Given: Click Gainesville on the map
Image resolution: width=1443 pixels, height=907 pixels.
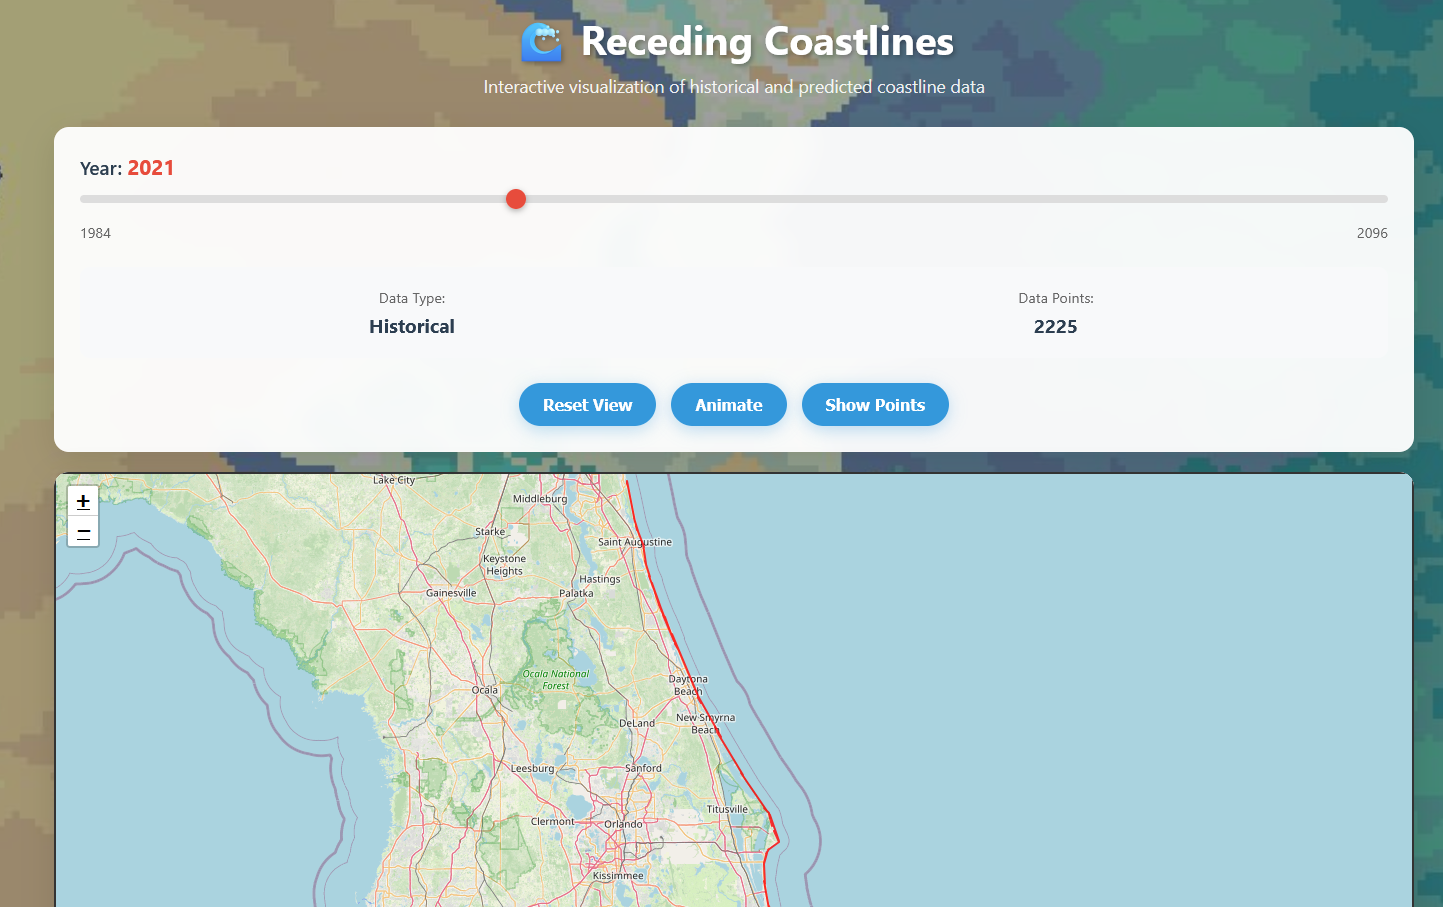Looking at the screenshot, I should (451, 593).
